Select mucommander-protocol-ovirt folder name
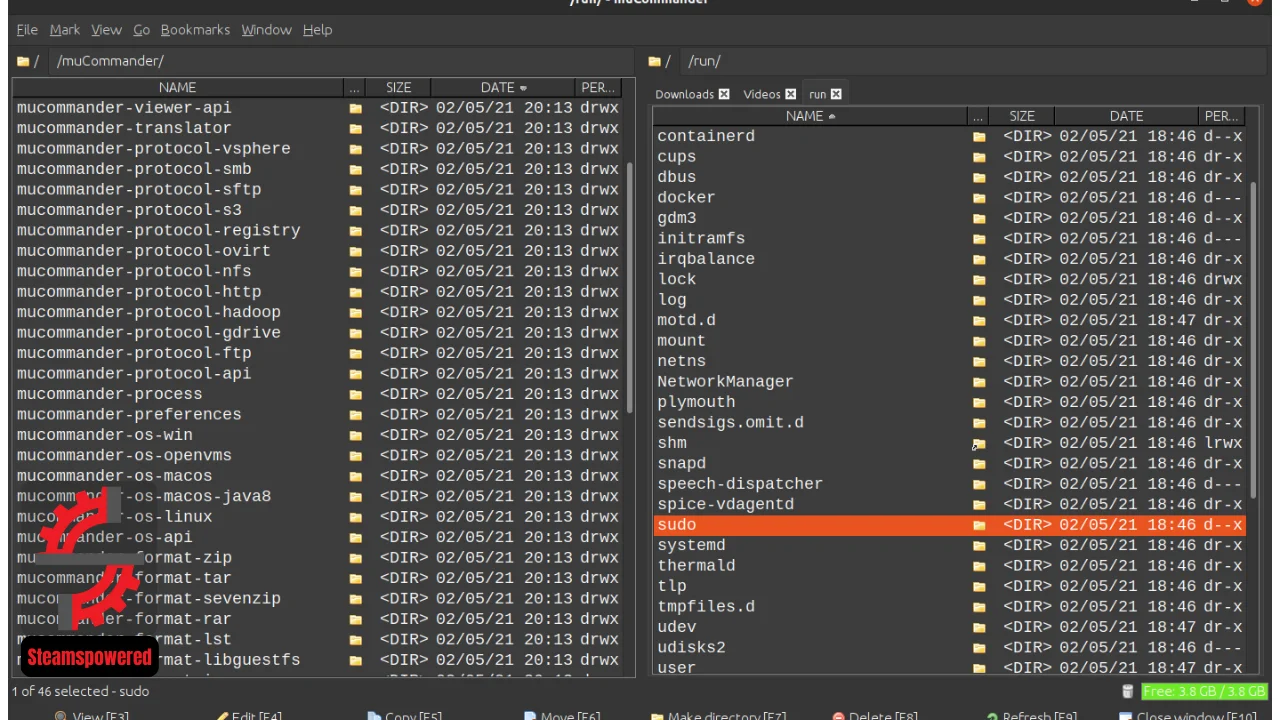Screen dimensions: 1280x720 tap(143, 251)
